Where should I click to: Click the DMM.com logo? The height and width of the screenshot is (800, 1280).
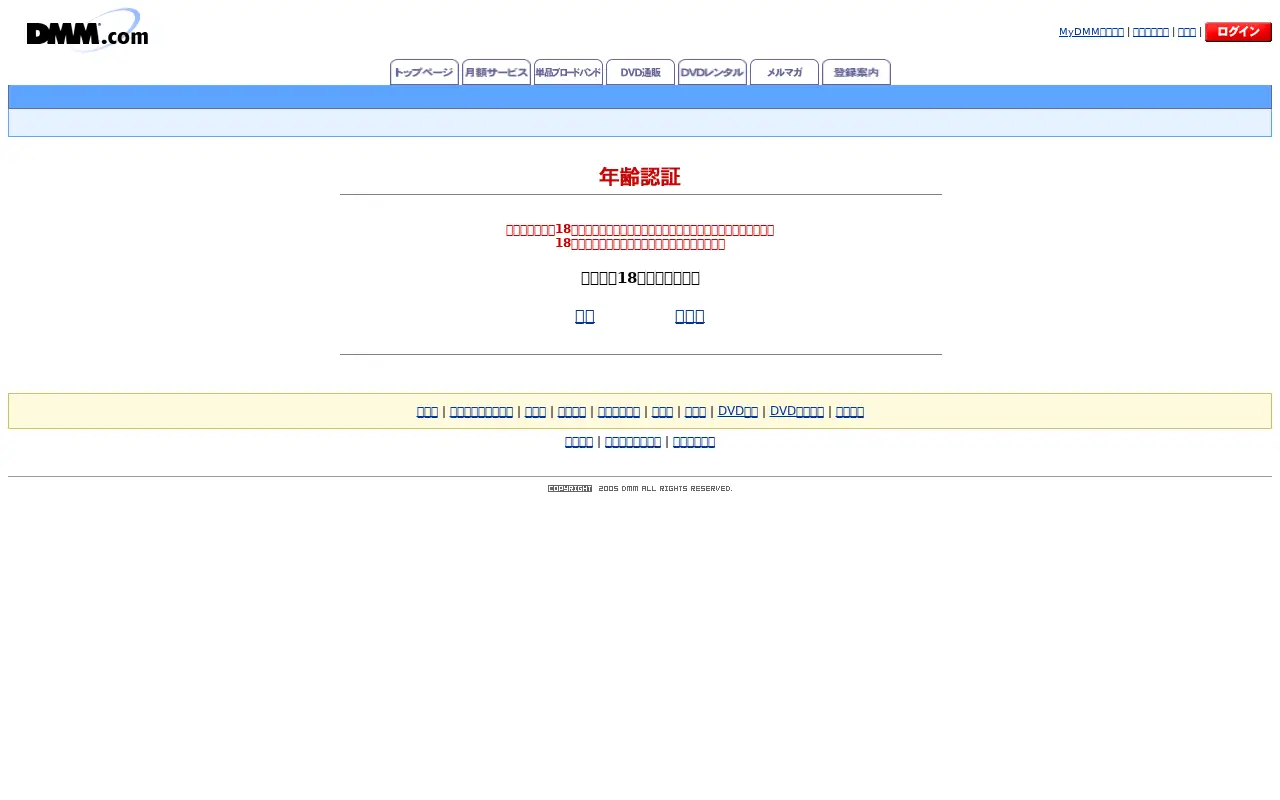[x=87, y=30]
